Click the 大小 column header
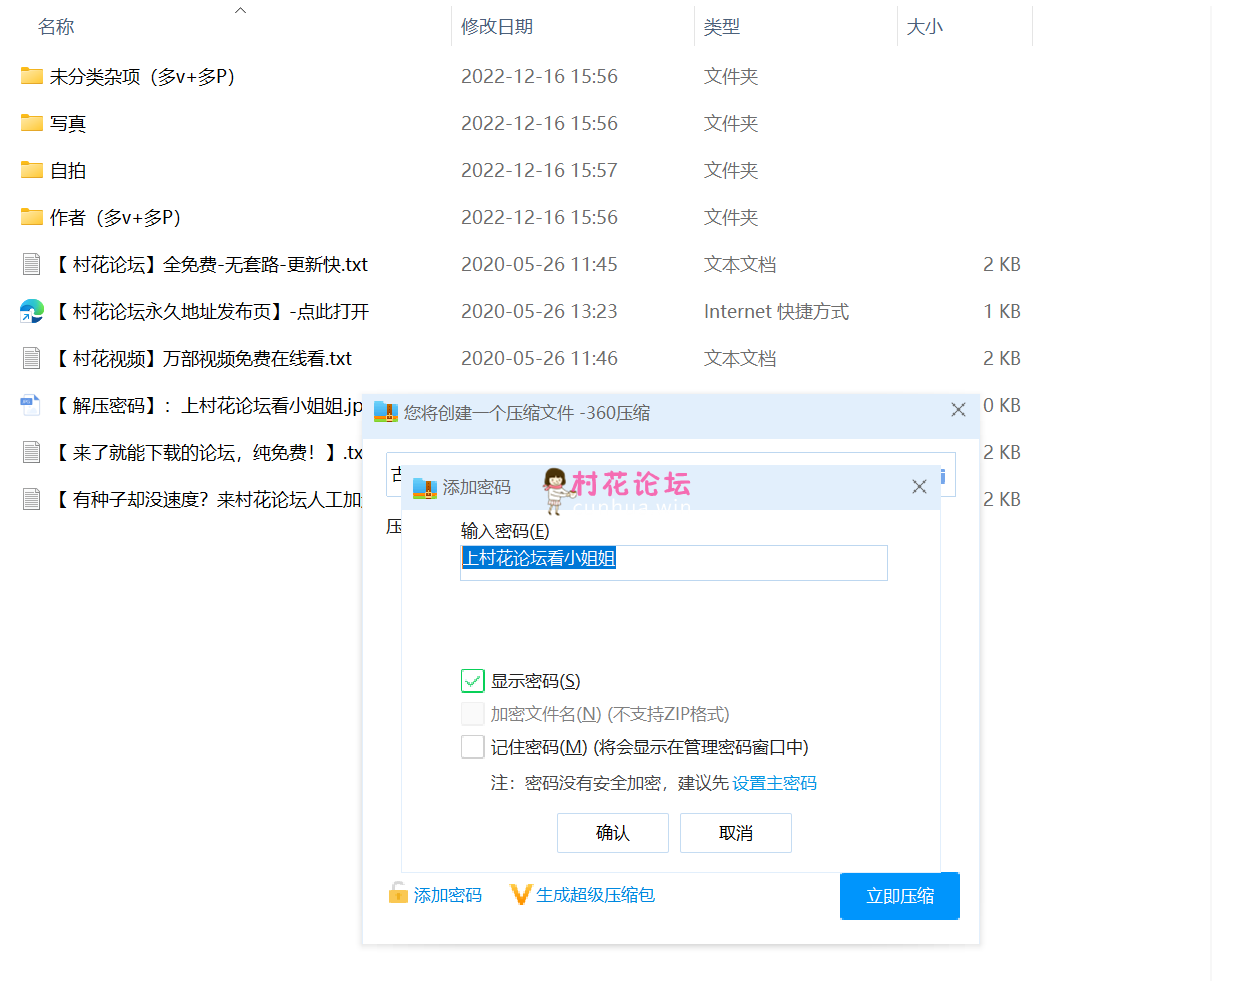Viewport: 1233px width, 981px height. tap(924, 27)
